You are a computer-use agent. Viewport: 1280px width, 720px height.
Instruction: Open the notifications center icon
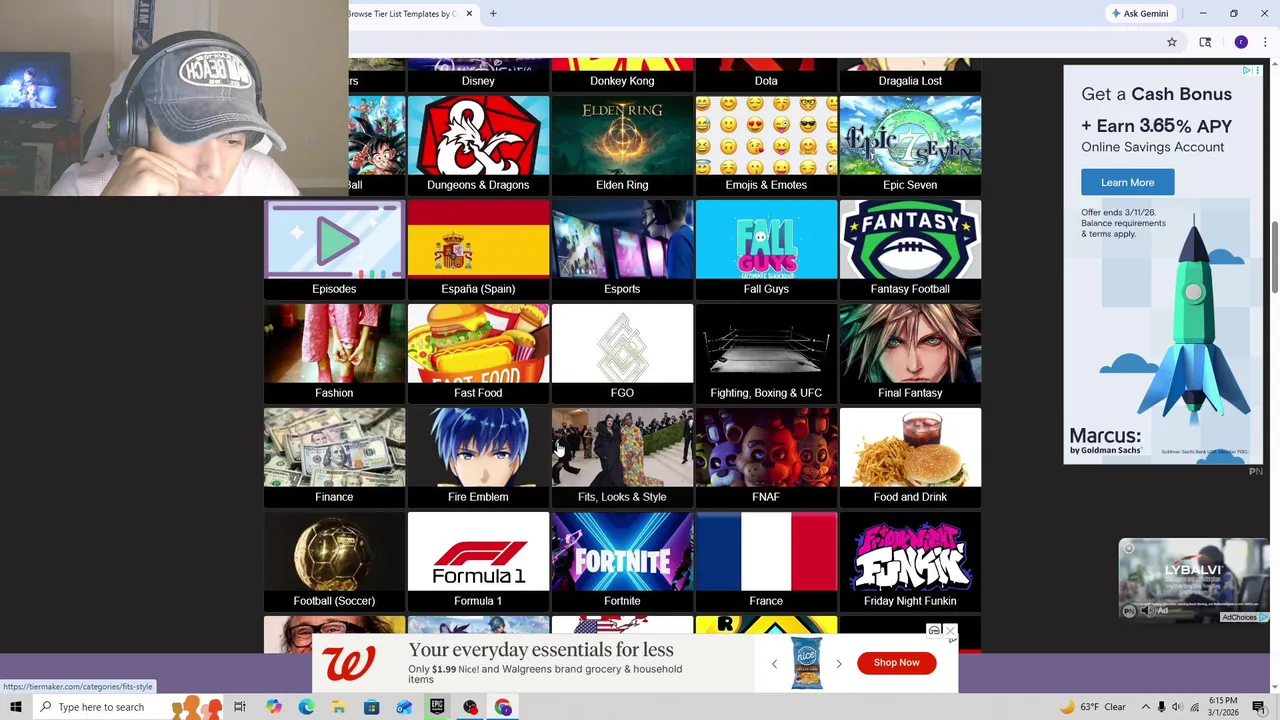[1258, 707]
